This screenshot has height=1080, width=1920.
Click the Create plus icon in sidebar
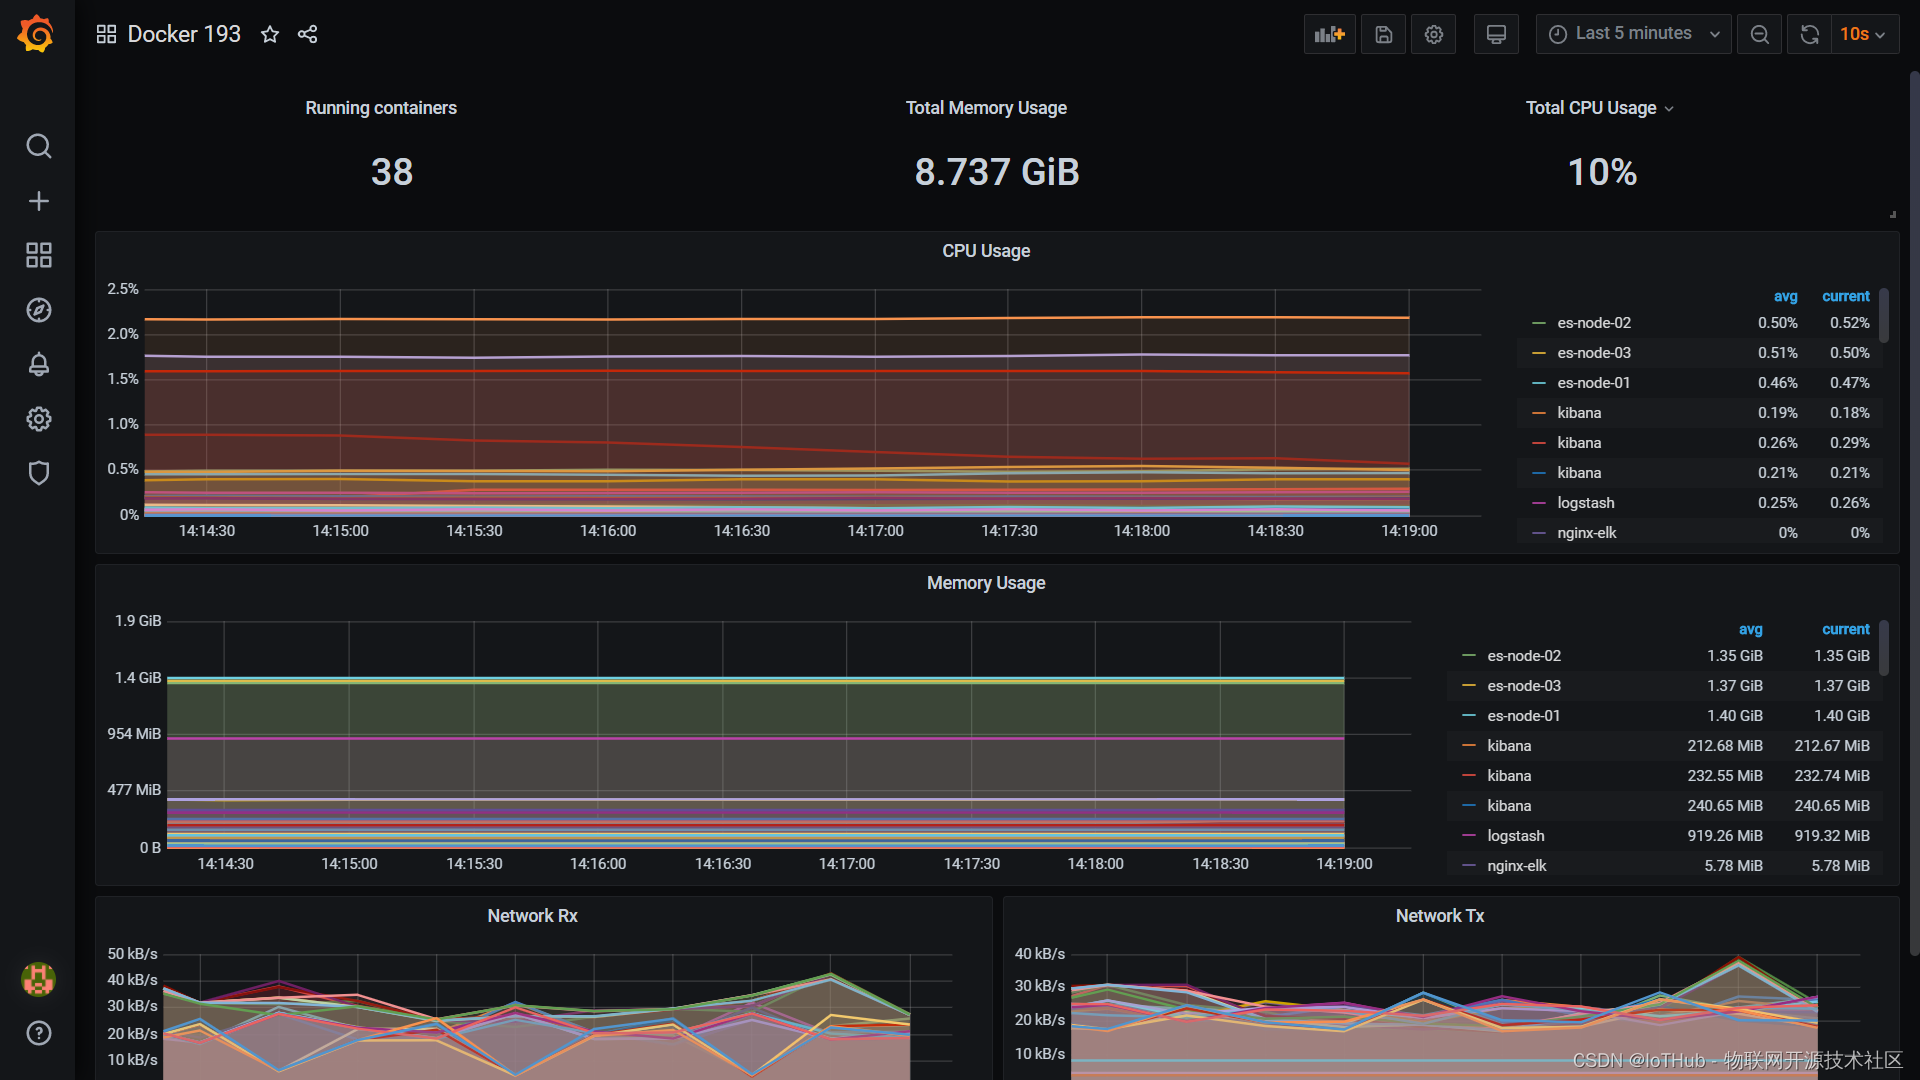[x=38, y=201]
